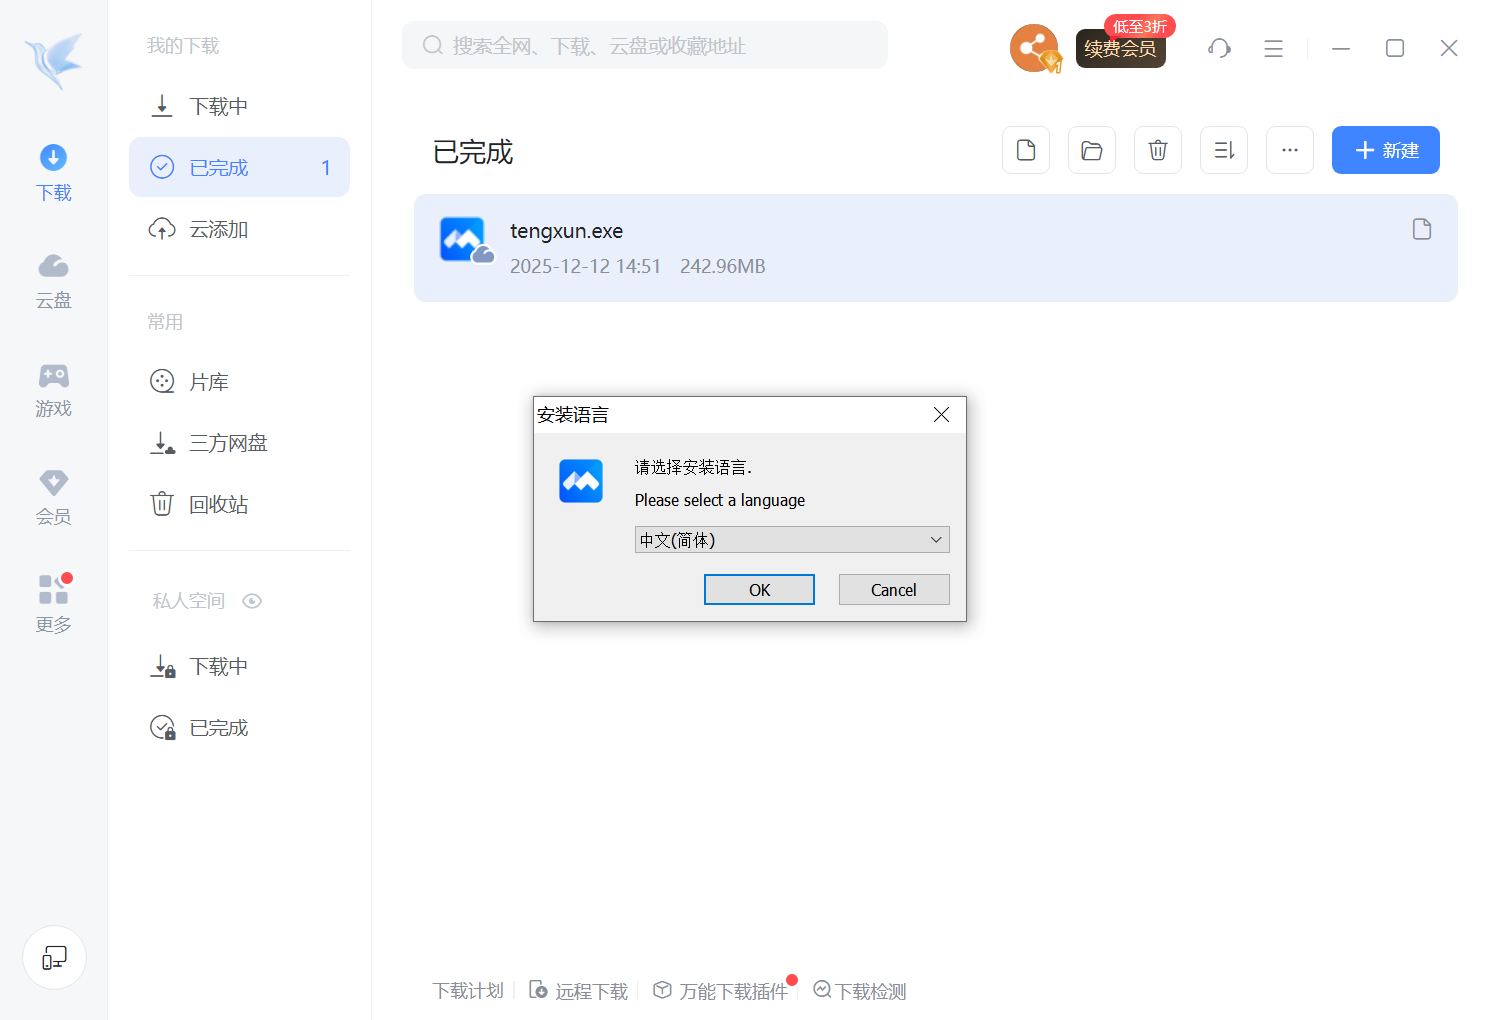Image resolution: width=1500 pixels, height=1020 pixels.
Task: Open the 游戏 games section
Action: (54, 389)
